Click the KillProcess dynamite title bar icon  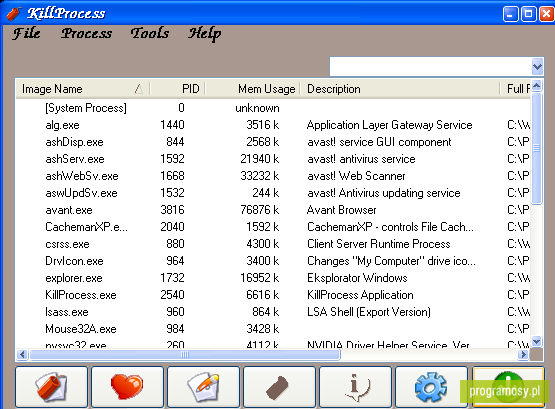point(14,13)
